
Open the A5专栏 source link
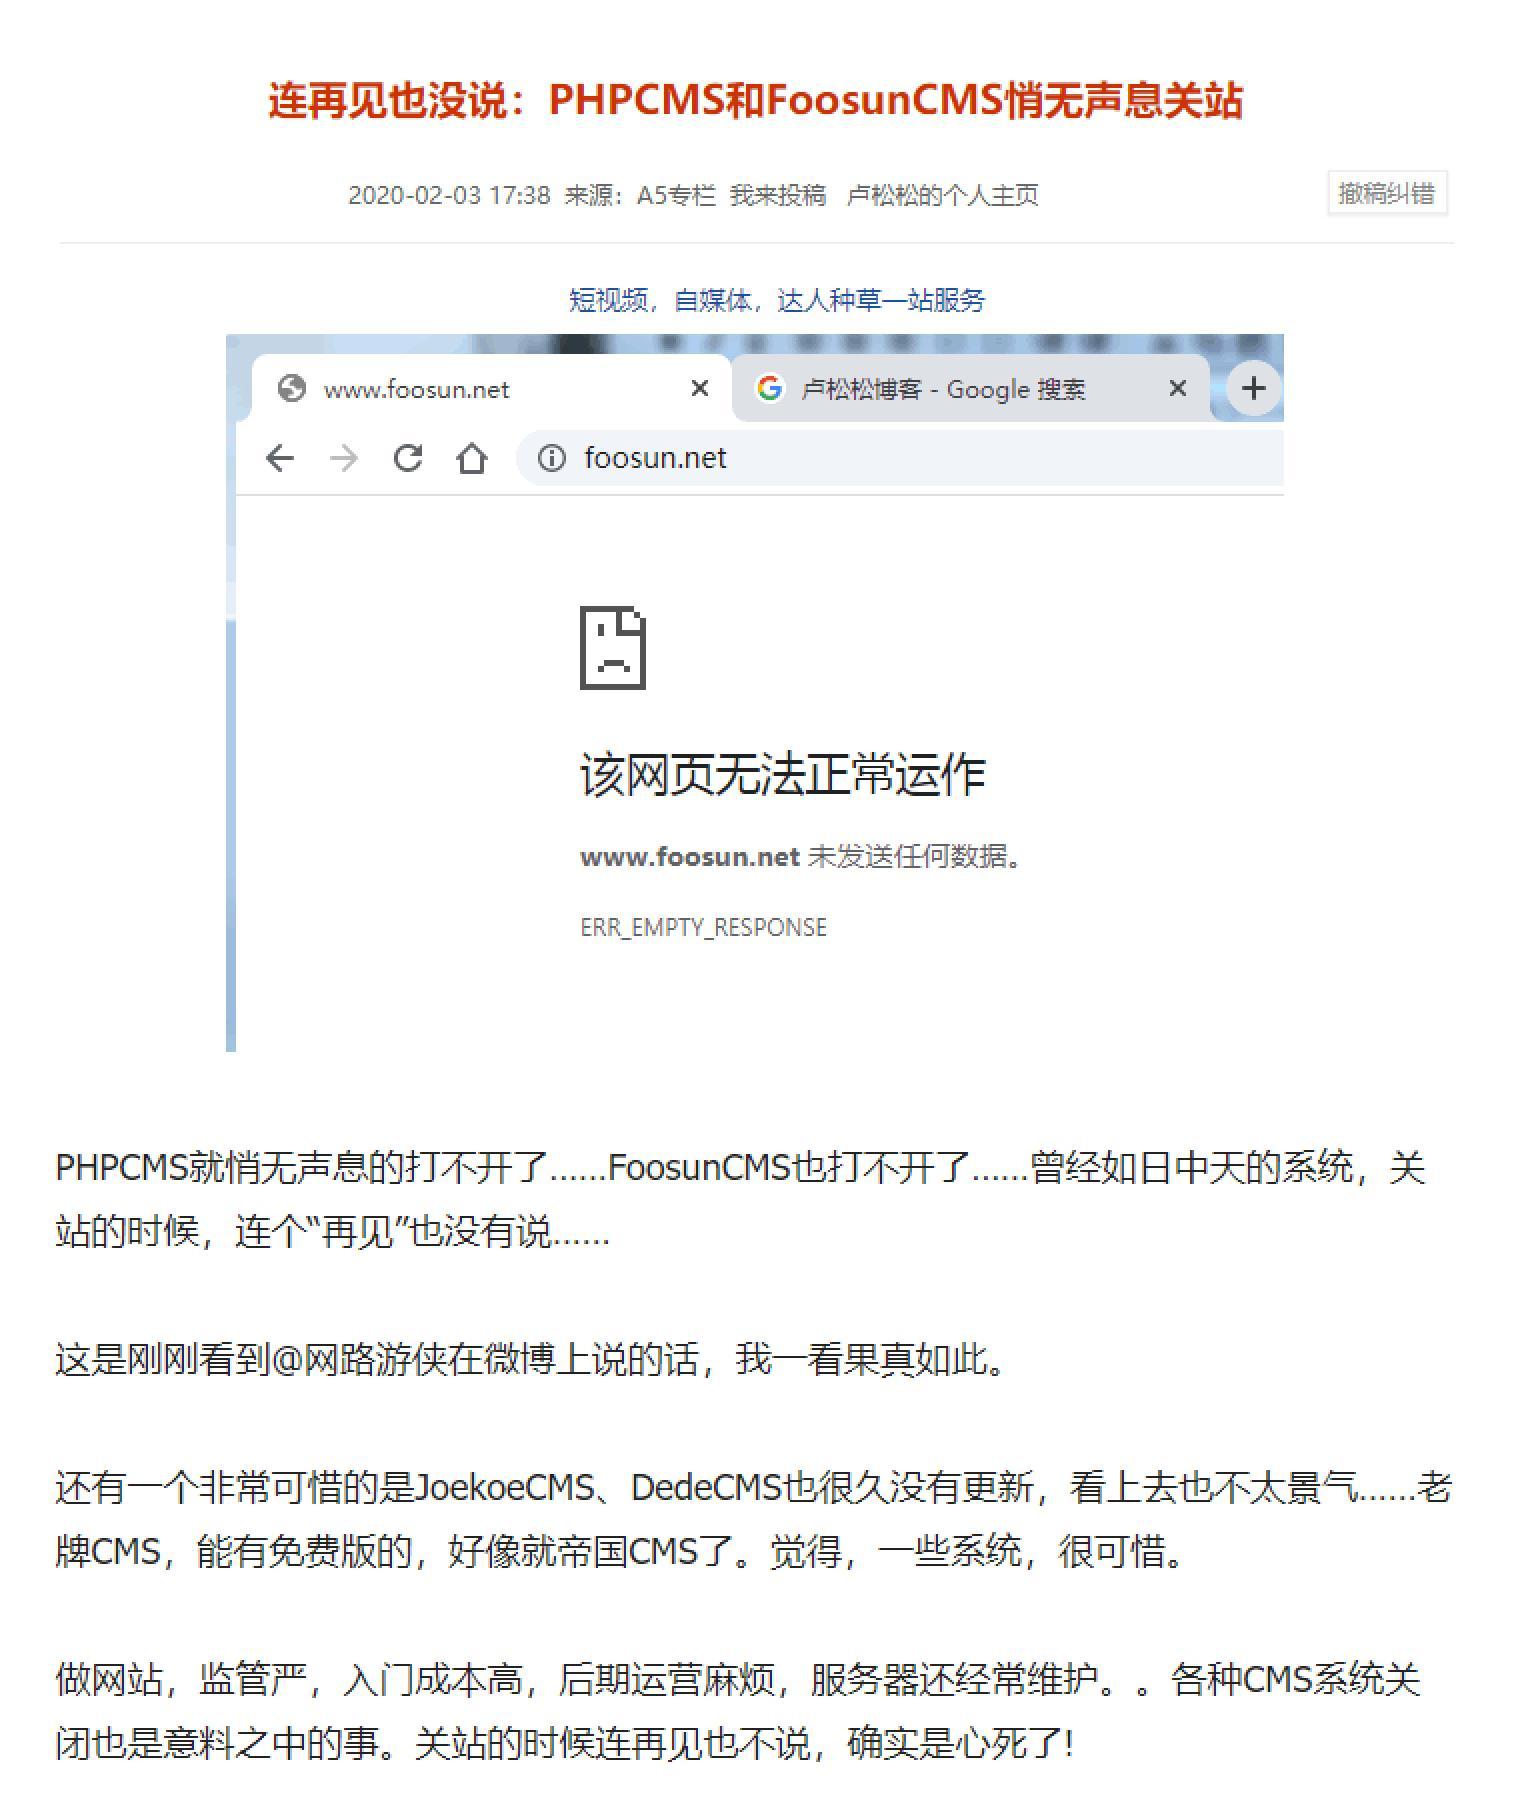[x=677, y=195]
